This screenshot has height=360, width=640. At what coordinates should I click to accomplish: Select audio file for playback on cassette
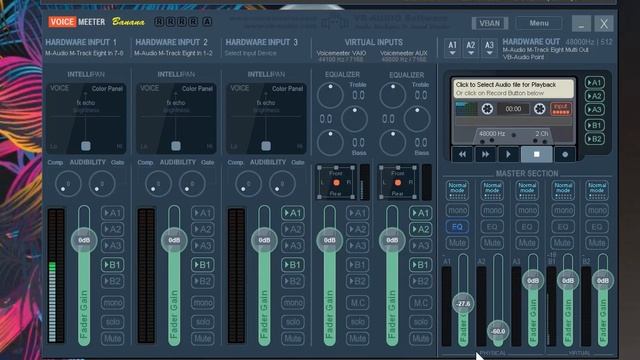514,89
